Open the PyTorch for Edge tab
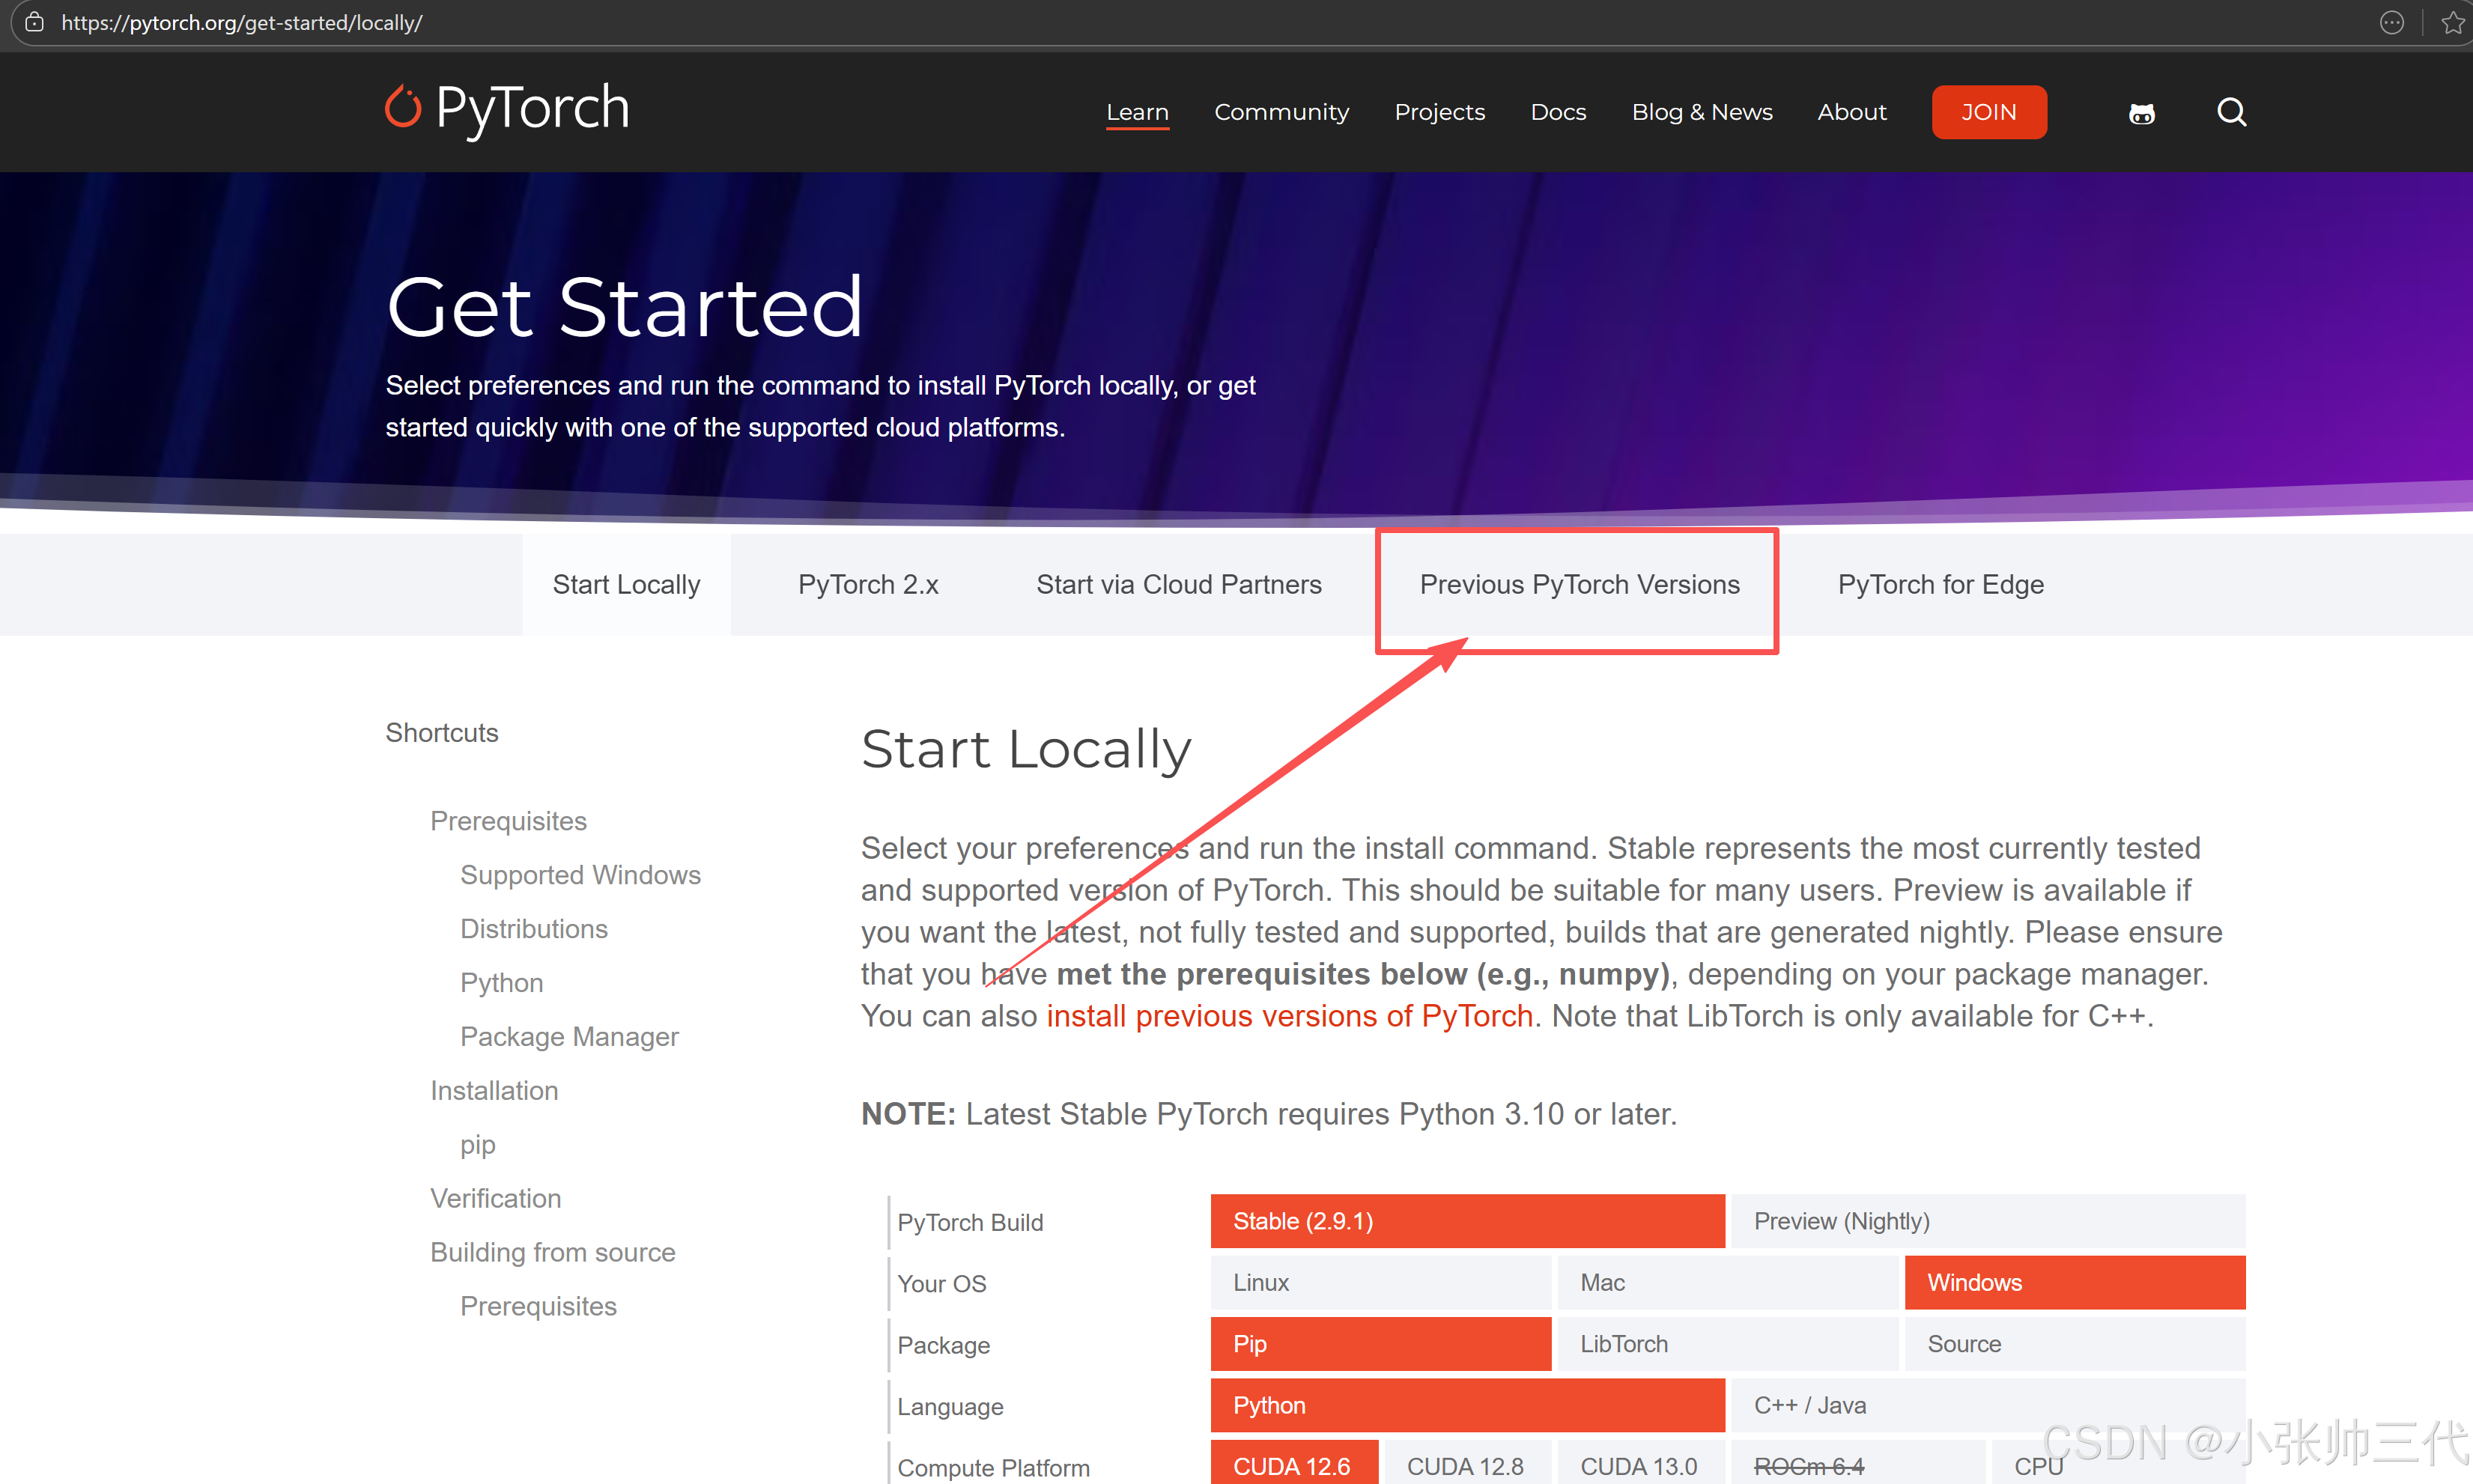Screen dimensions: 2473x1484 (x=1940, y=584)
